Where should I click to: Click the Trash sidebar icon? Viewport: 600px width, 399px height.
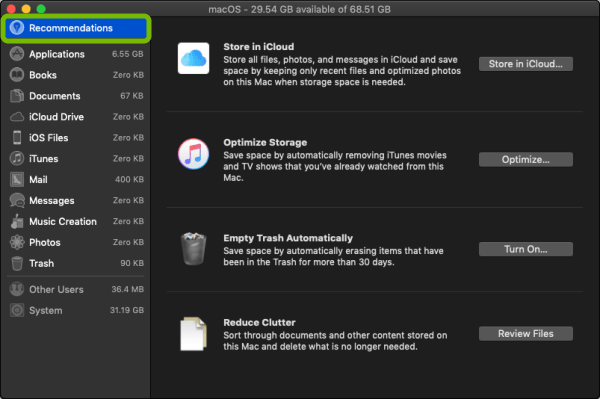coord(17,263)
